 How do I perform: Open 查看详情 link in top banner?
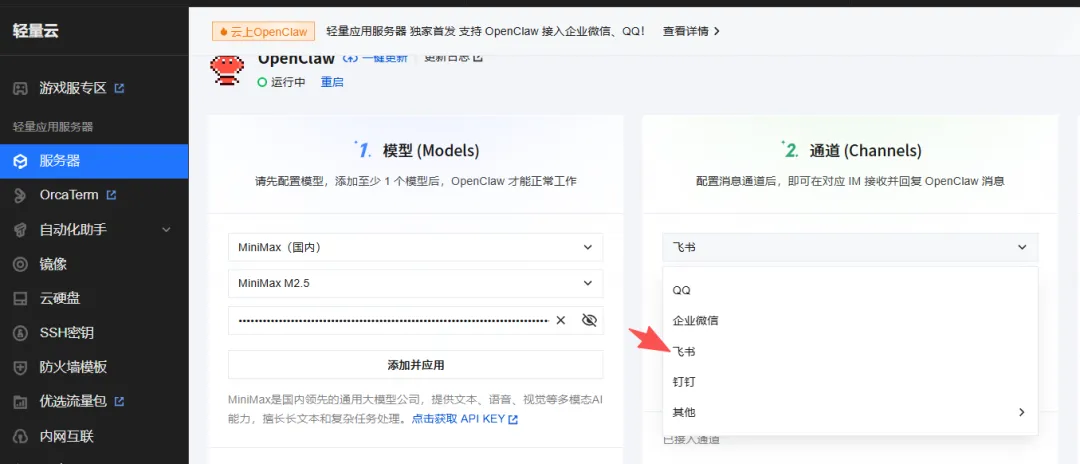(692, 31)
